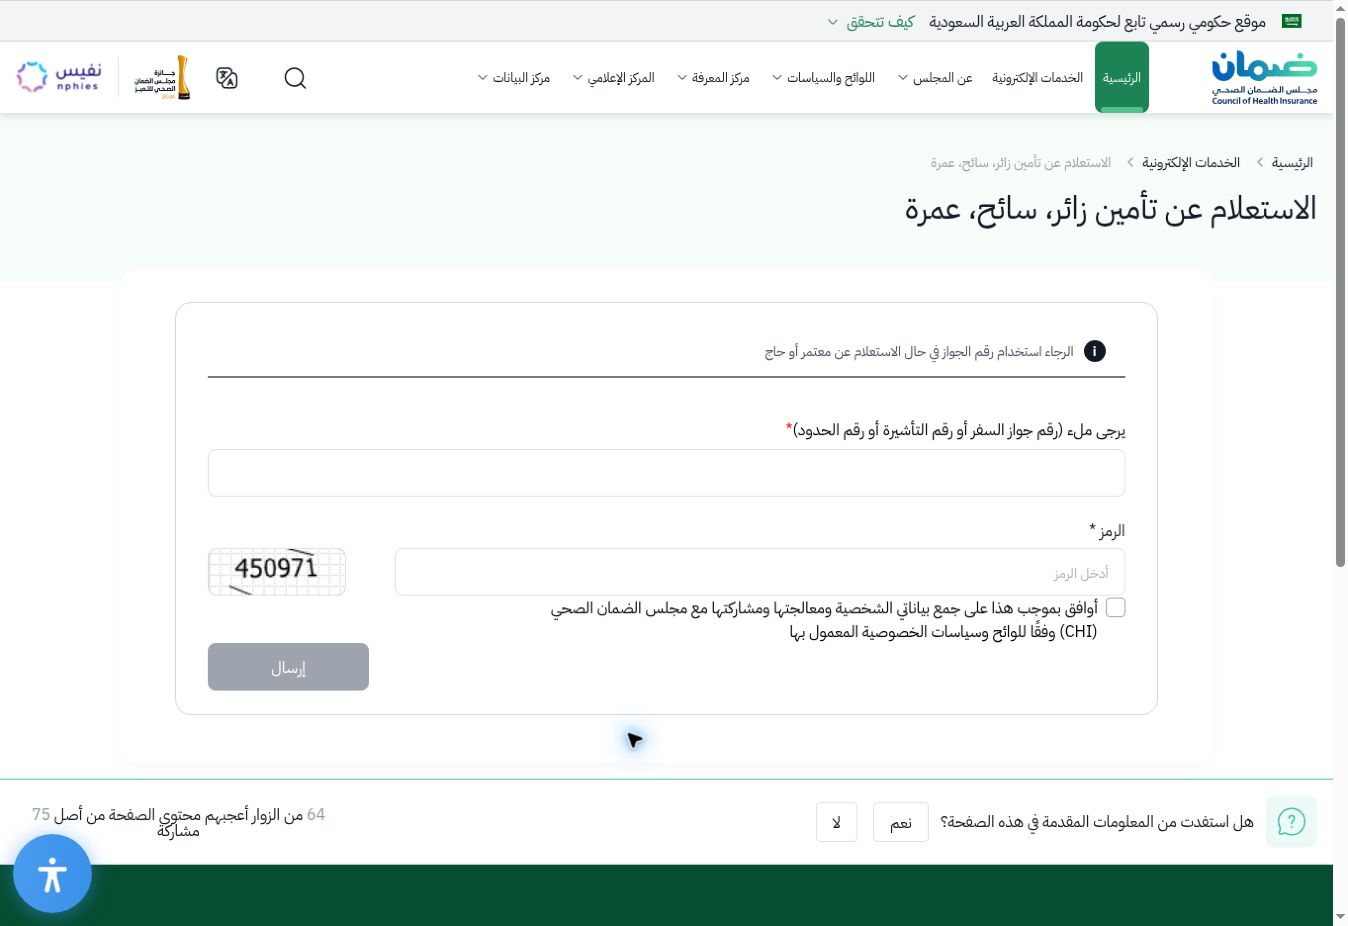Click the passport or visa number field
Screen dimensions: 1348x926
(666, 473)
